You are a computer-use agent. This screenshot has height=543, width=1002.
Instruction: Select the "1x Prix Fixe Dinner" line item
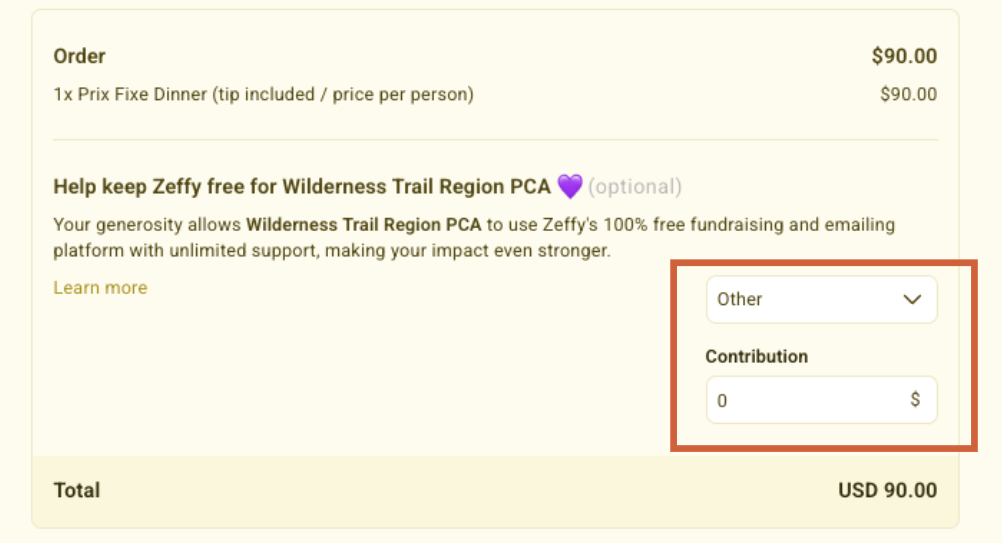pyautogui.click(x=263, y=95)
